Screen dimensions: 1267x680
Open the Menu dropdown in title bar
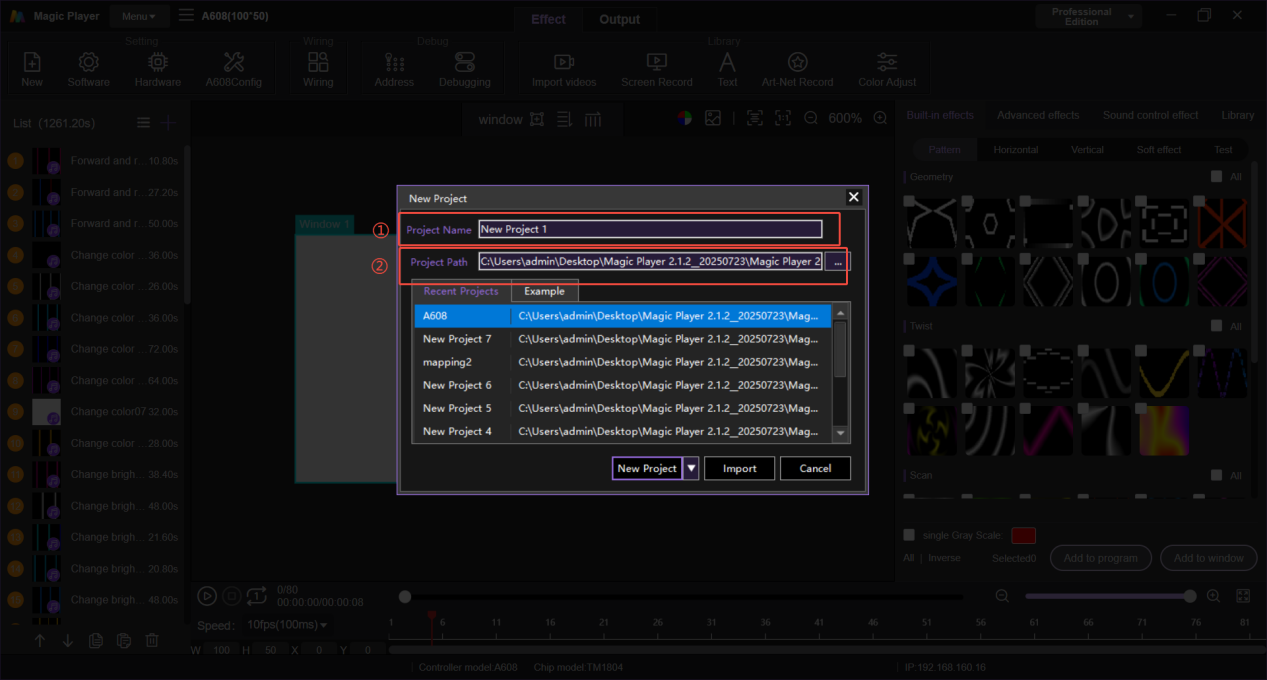tap(138, 16)
